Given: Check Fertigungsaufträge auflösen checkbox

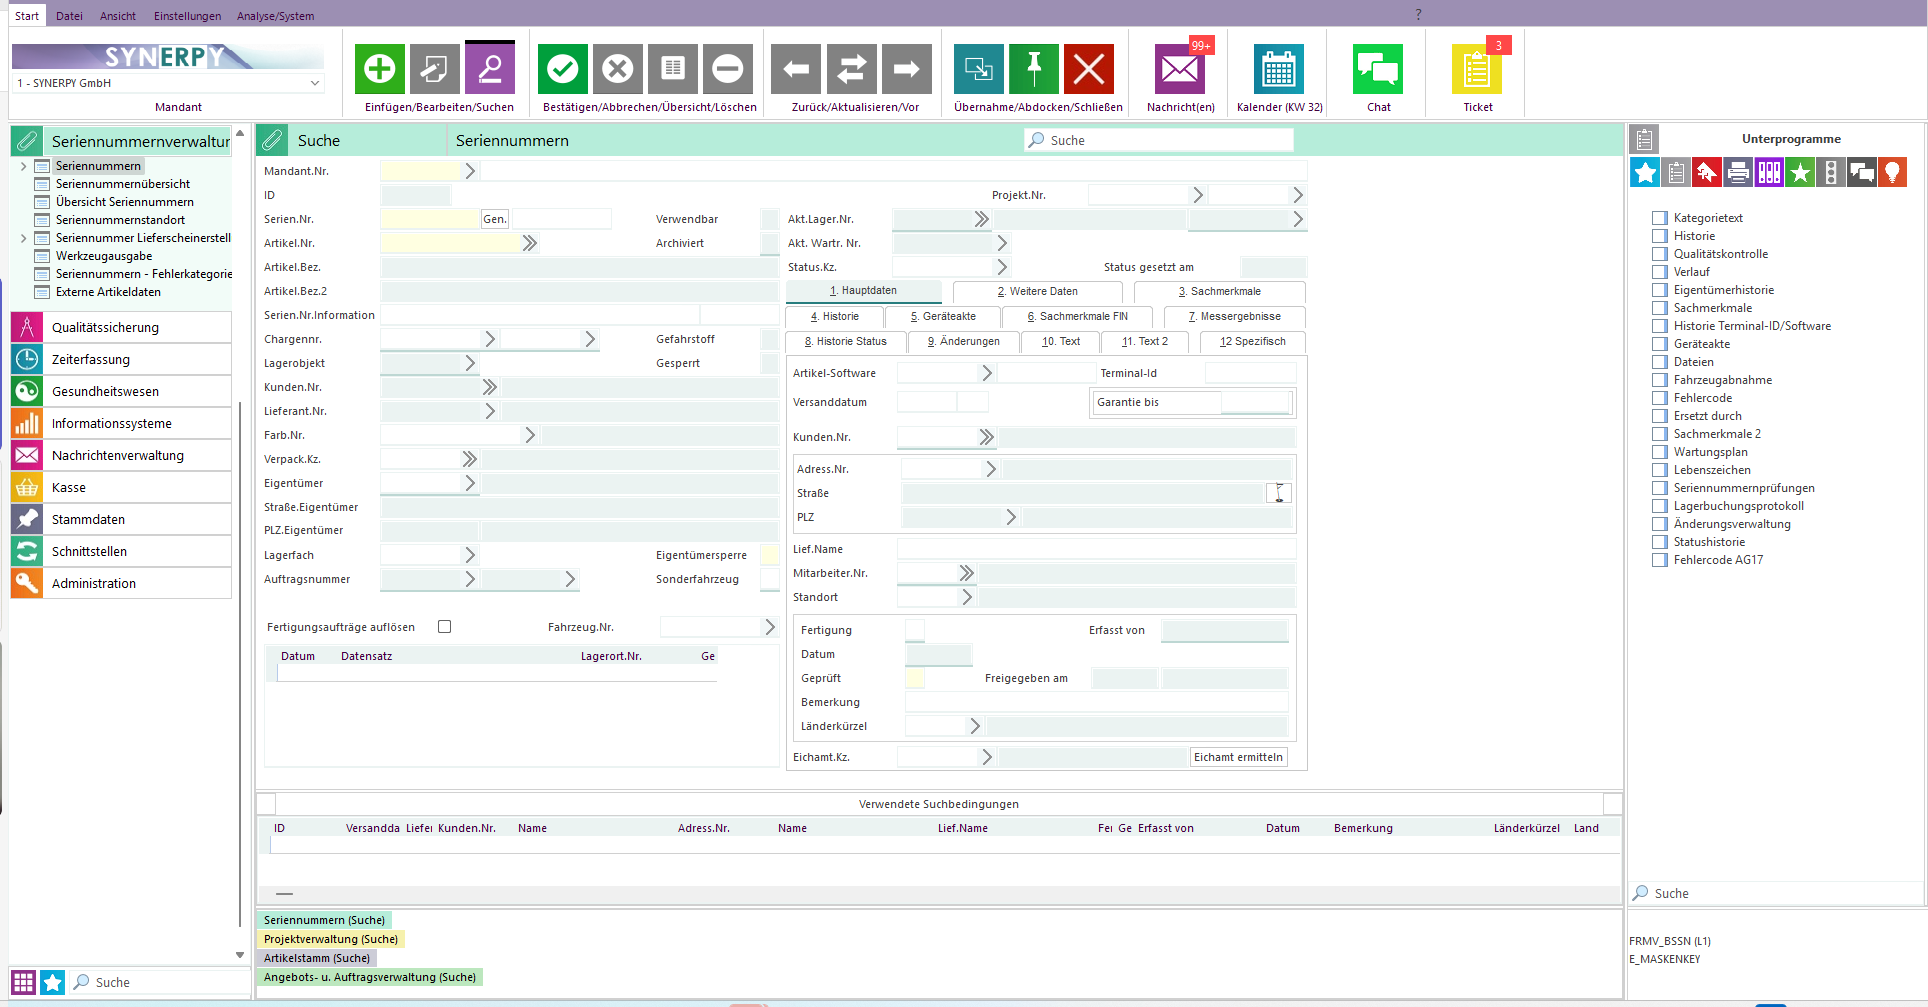Looking at the screenshot, I should coord(445,627).
